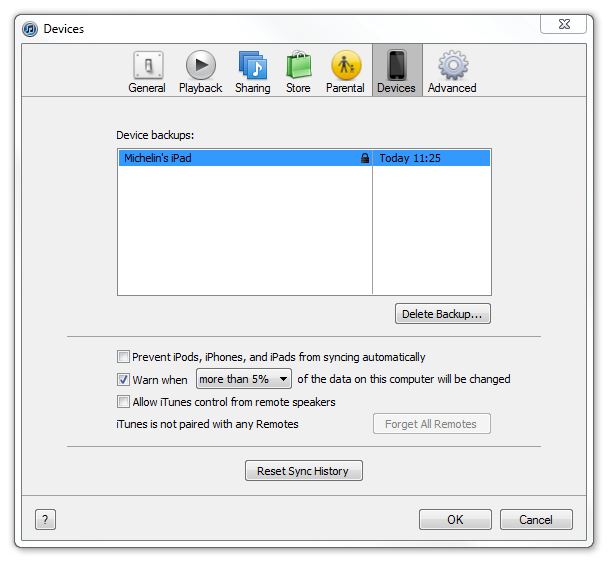Uncheck the Warn when checkbox
This screenshot has height=566, width=612.
pyautogui.click(x=123, y=379)
